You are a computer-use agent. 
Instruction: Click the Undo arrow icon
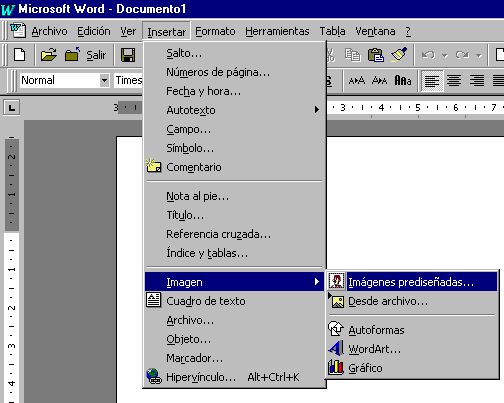[x=429, y=55]
